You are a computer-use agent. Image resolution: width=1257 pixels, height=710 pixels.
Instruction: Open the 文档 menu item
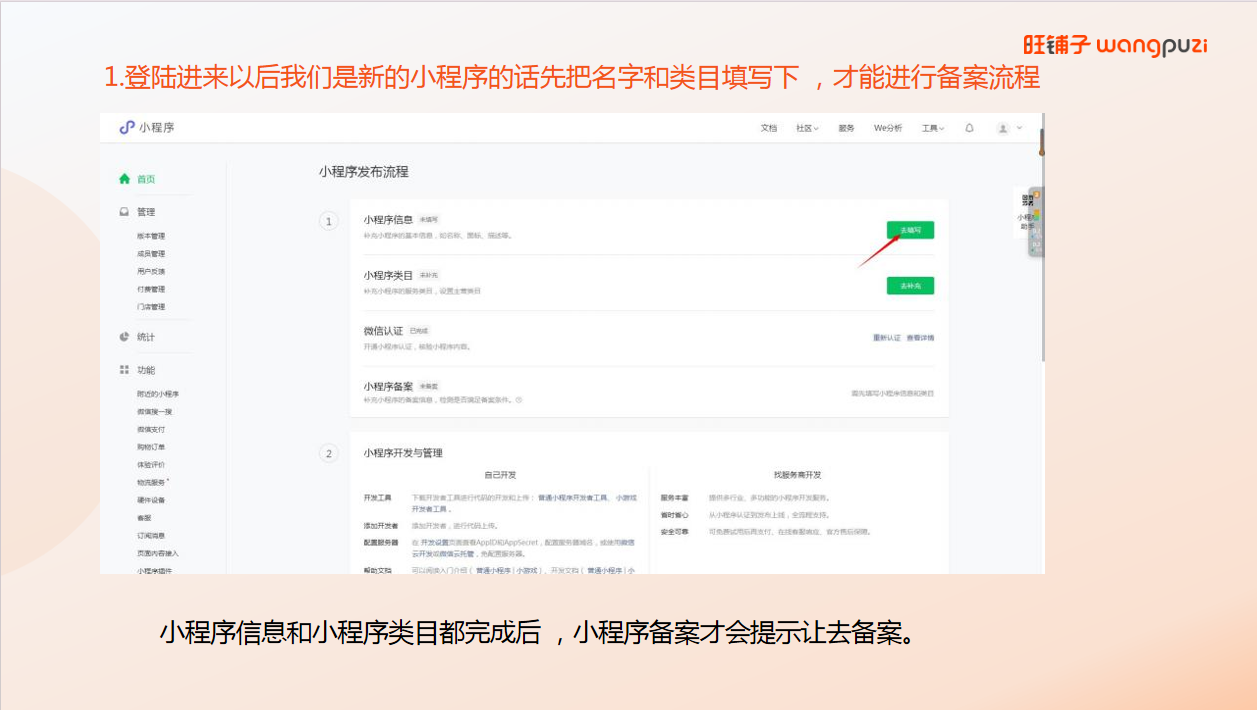click(768, 128)
